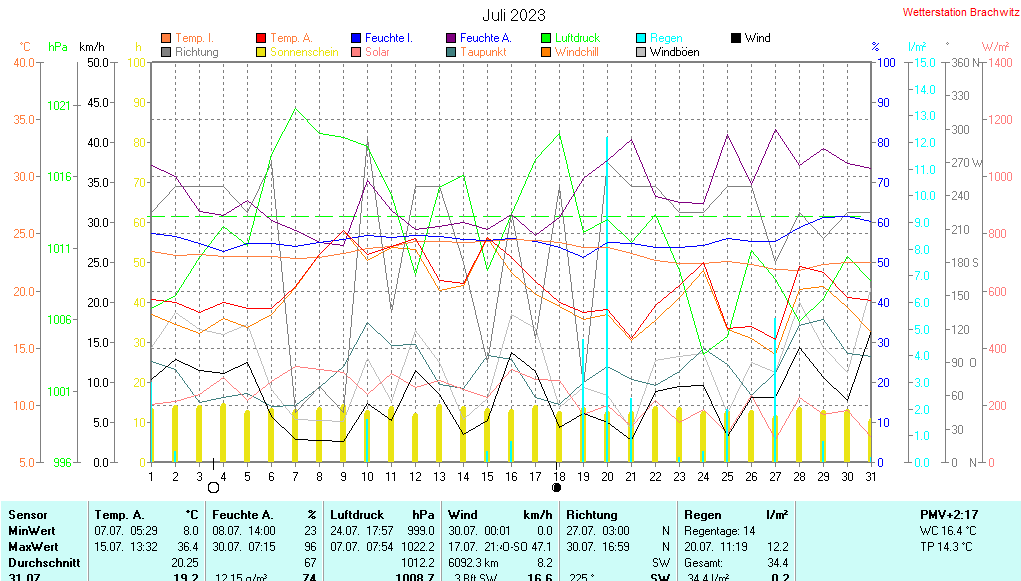This screenshot has height=581, width=1021.
Task: Click the 'Regen' legend label in the chart
Action: pyautogui.click(x=666, y=38)
